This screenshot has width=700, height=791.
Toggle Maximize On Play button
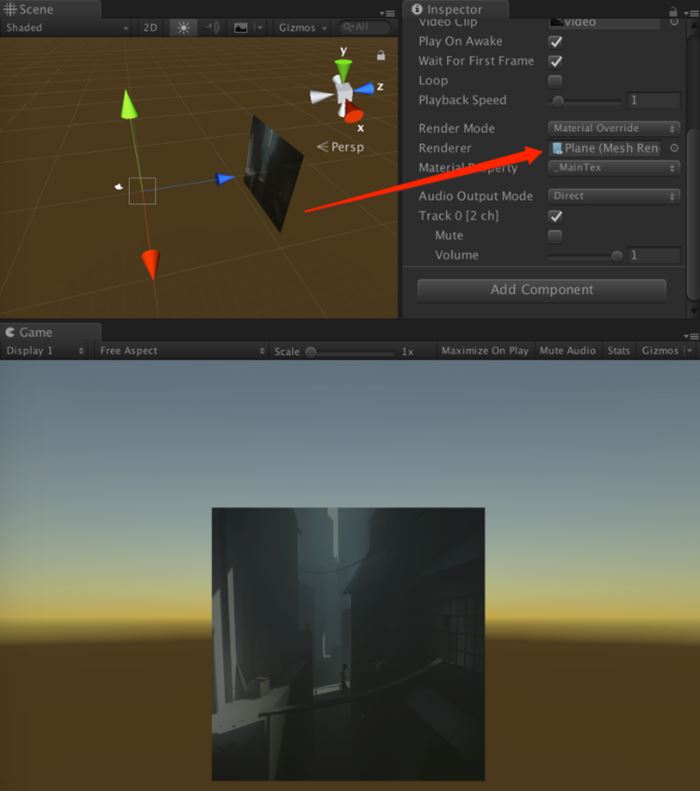pyautogui.click(x=485, y=351)
